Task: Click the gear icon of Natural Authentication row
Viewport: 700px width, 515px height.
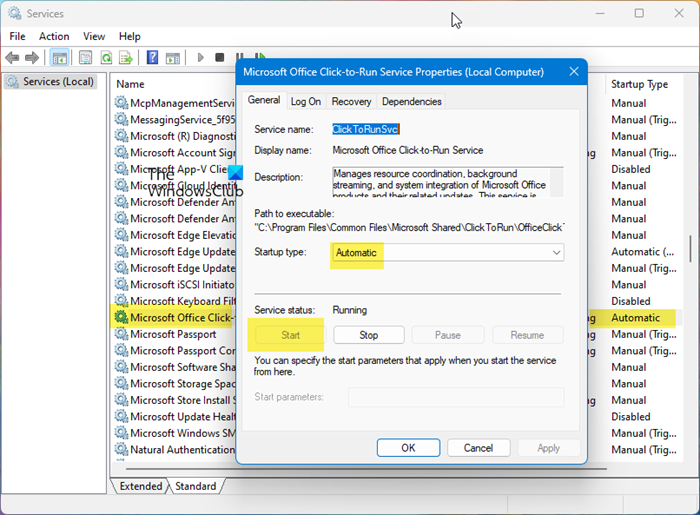Action: pos(121,449)
